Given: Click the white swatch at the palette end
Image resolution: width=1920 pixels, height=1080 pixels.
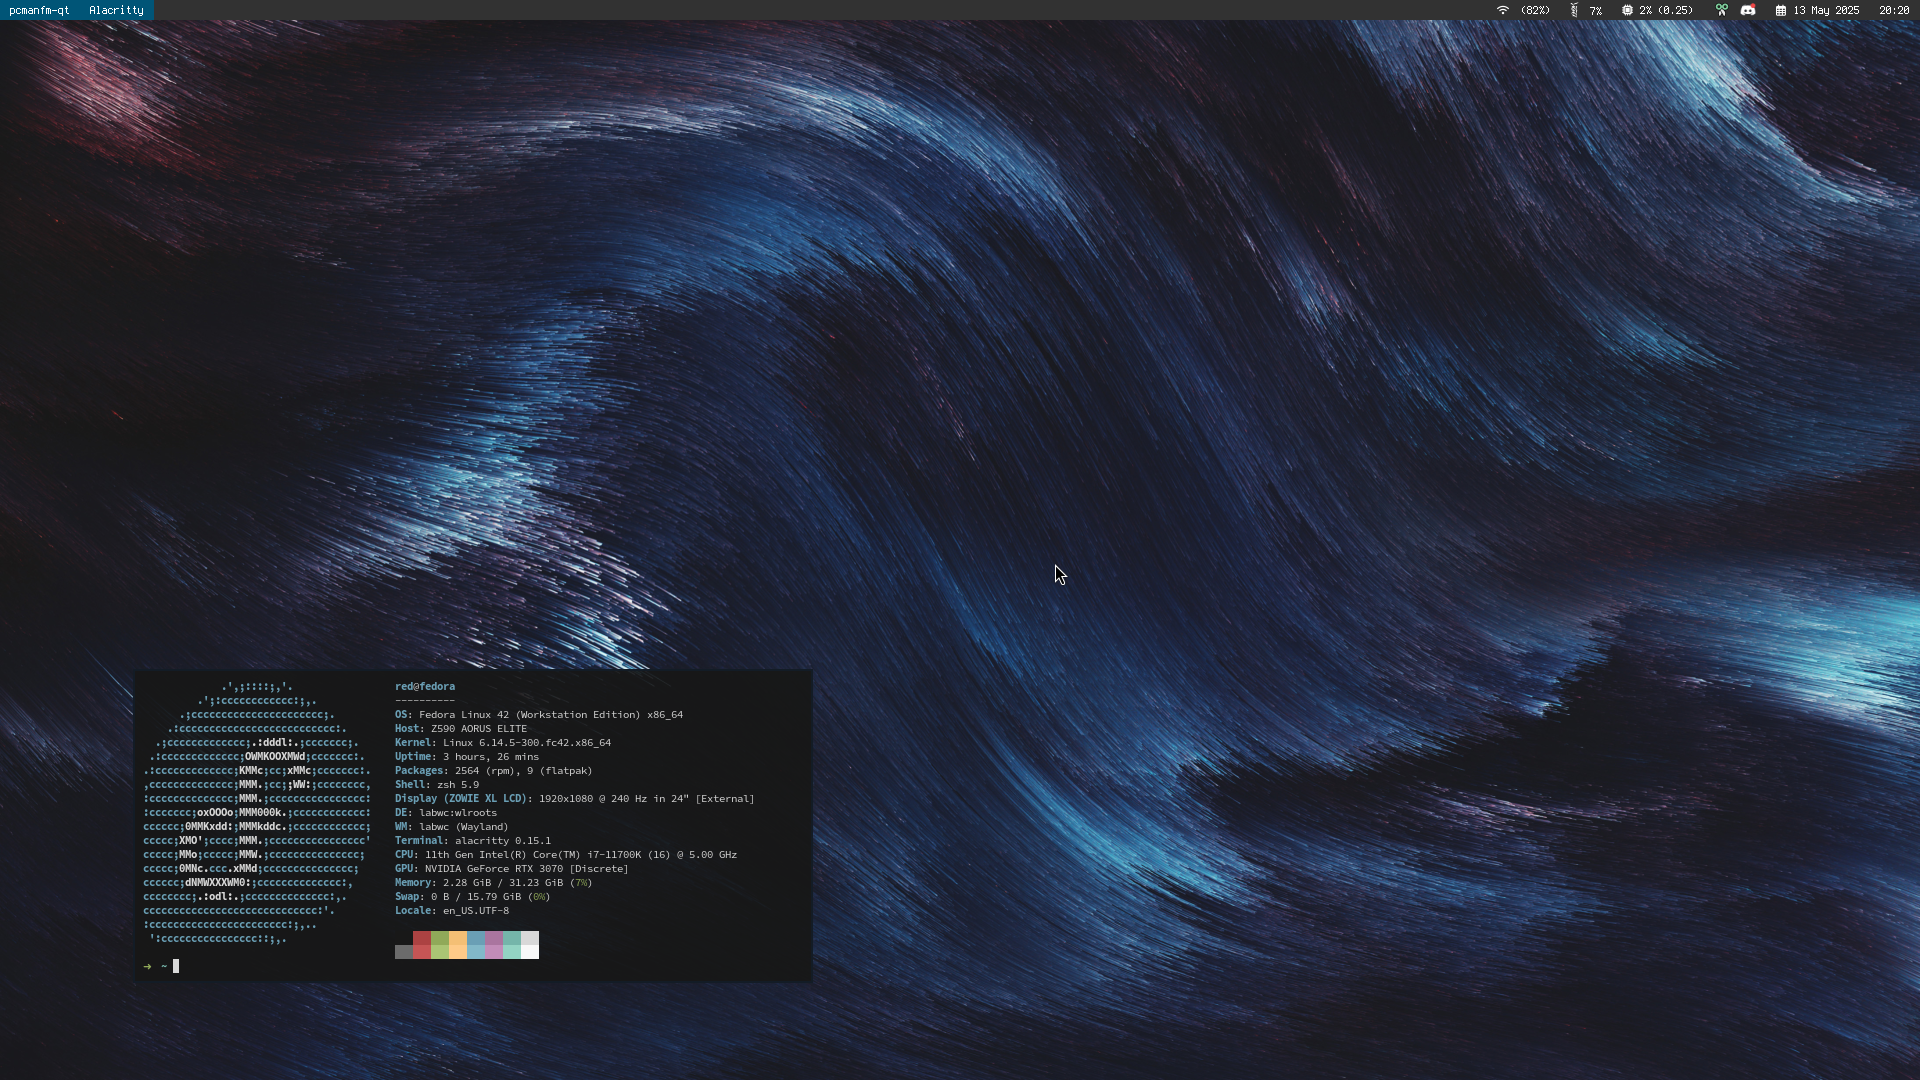Looking at the screenshot, I should tap(530, 945).
